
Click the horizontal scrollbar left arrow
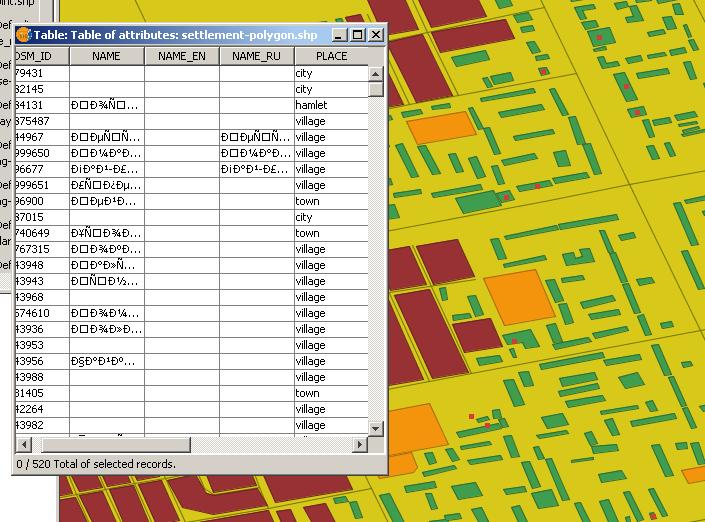(x=22, y=445)
